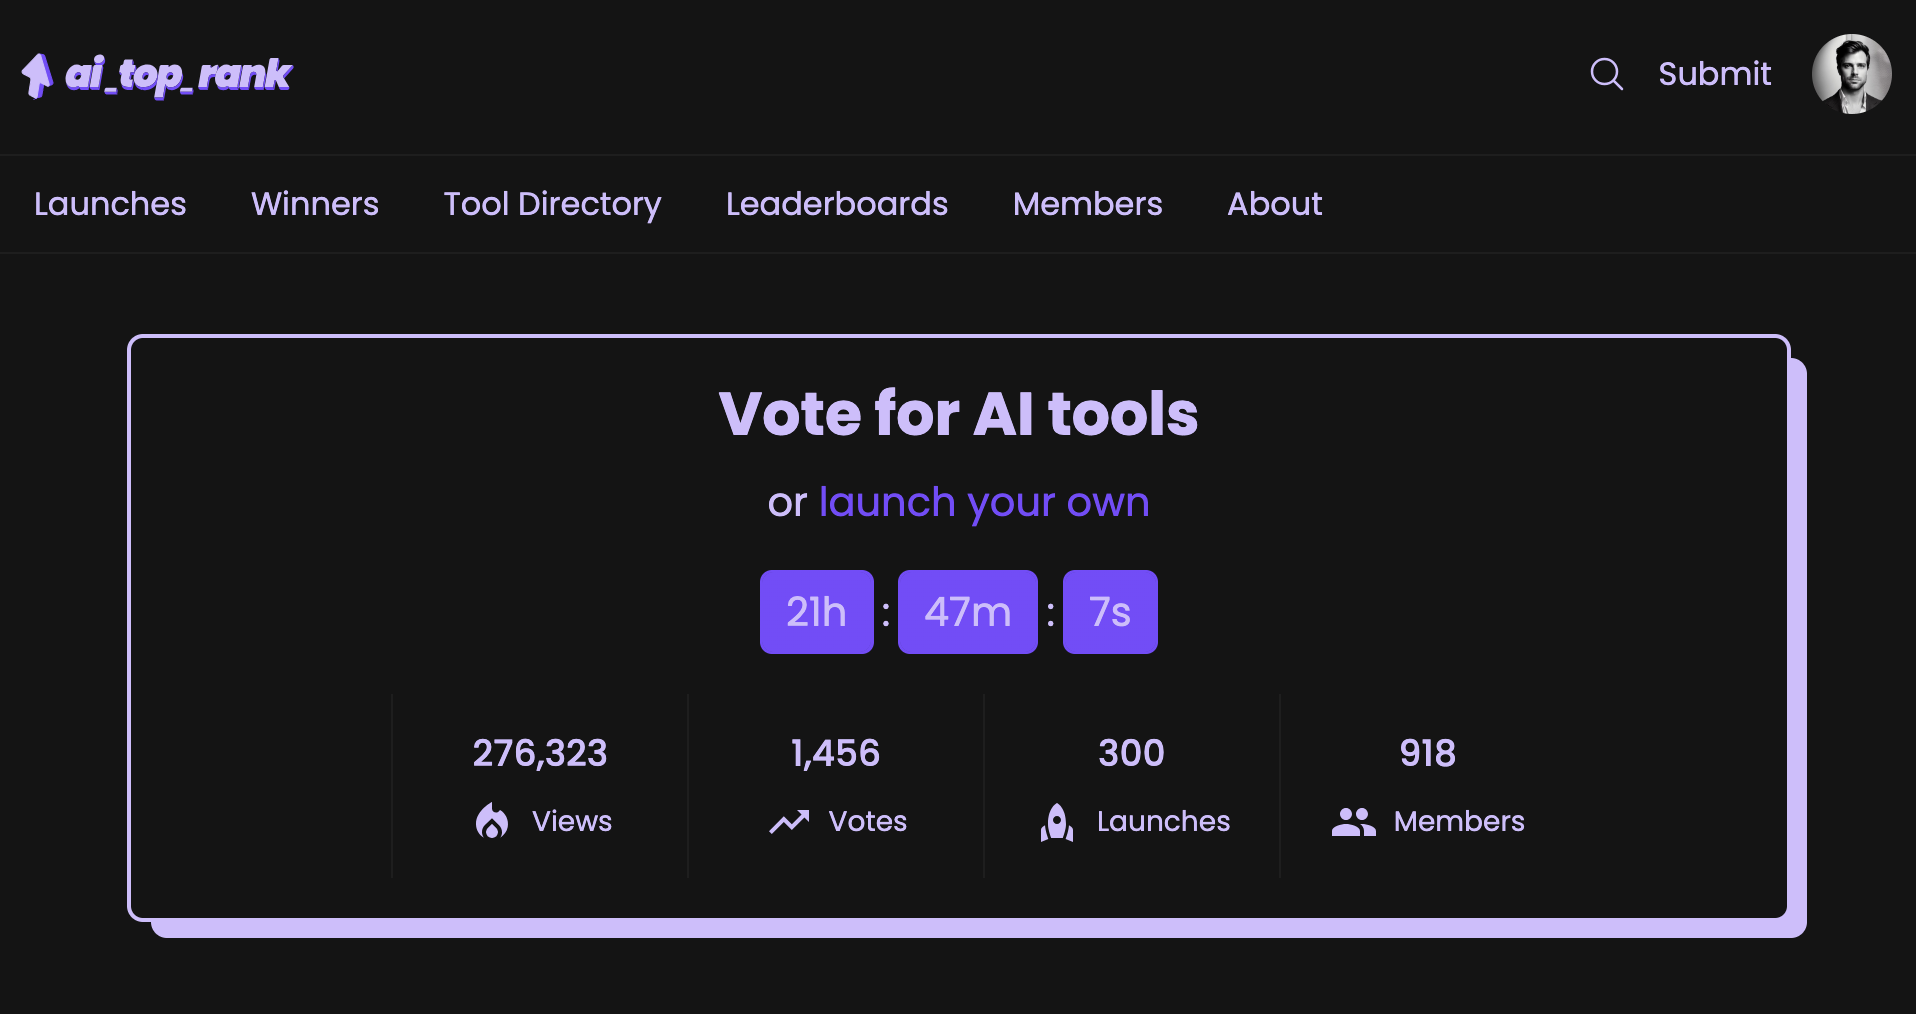The image size is (1916, 1014).
Task: Open the Leaderboards section
Action: [x=836, y=204]
